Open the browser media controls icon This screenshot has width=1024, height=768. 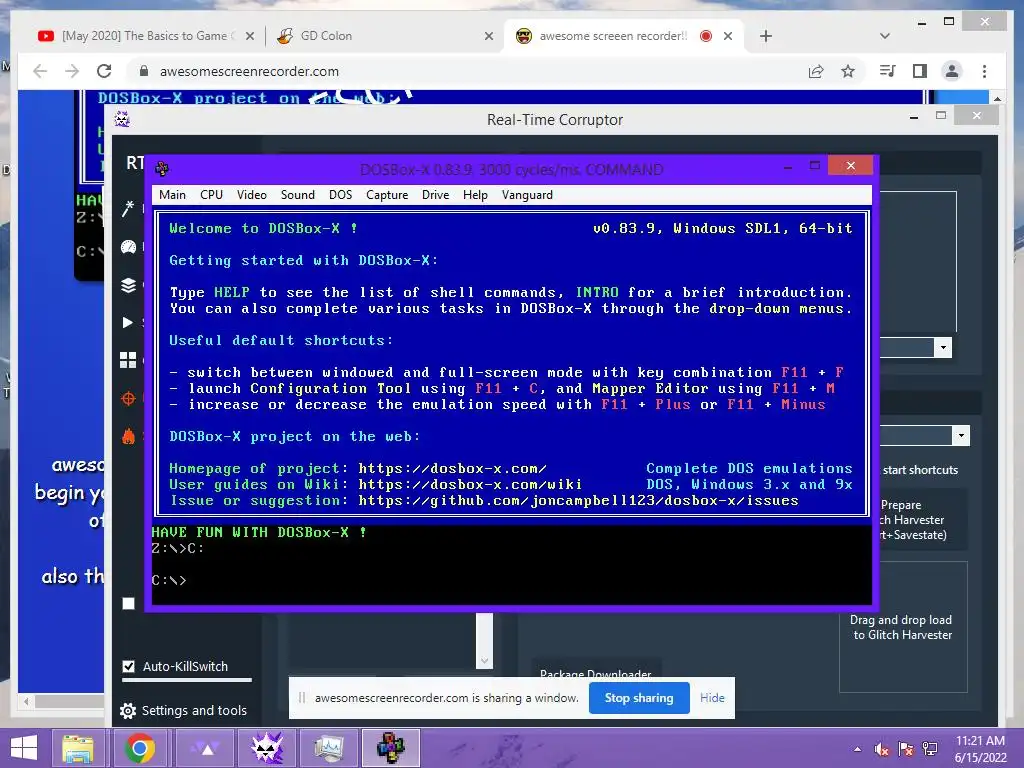[x=888, y=71]
